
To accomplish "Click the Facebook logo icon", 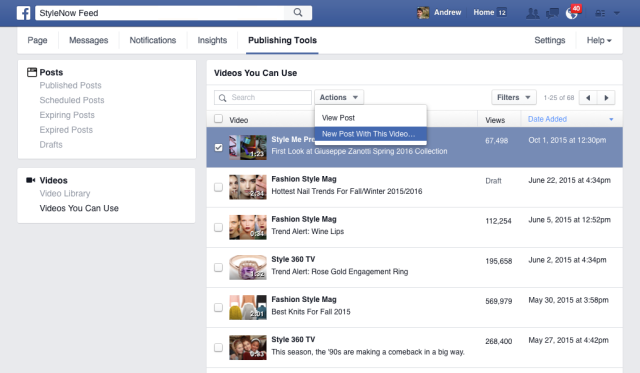I will (23, 13).
